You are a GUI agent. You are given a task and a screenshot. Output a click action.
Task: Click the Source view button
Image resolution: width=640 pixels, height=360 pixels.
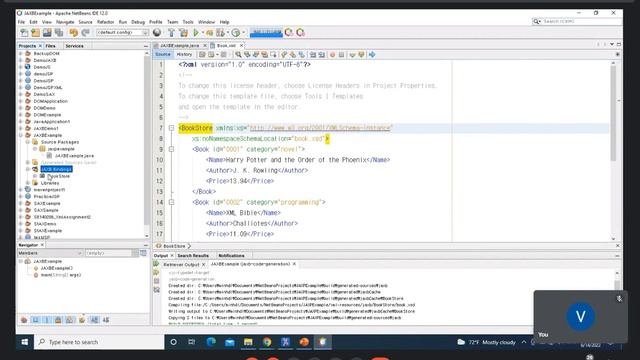(163, 54)
